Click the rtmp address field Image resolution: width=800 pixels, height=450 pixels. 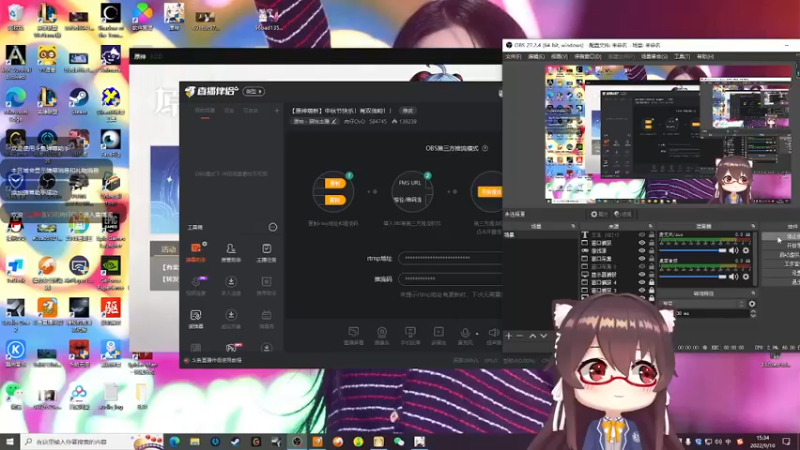(x=451, y=258)
